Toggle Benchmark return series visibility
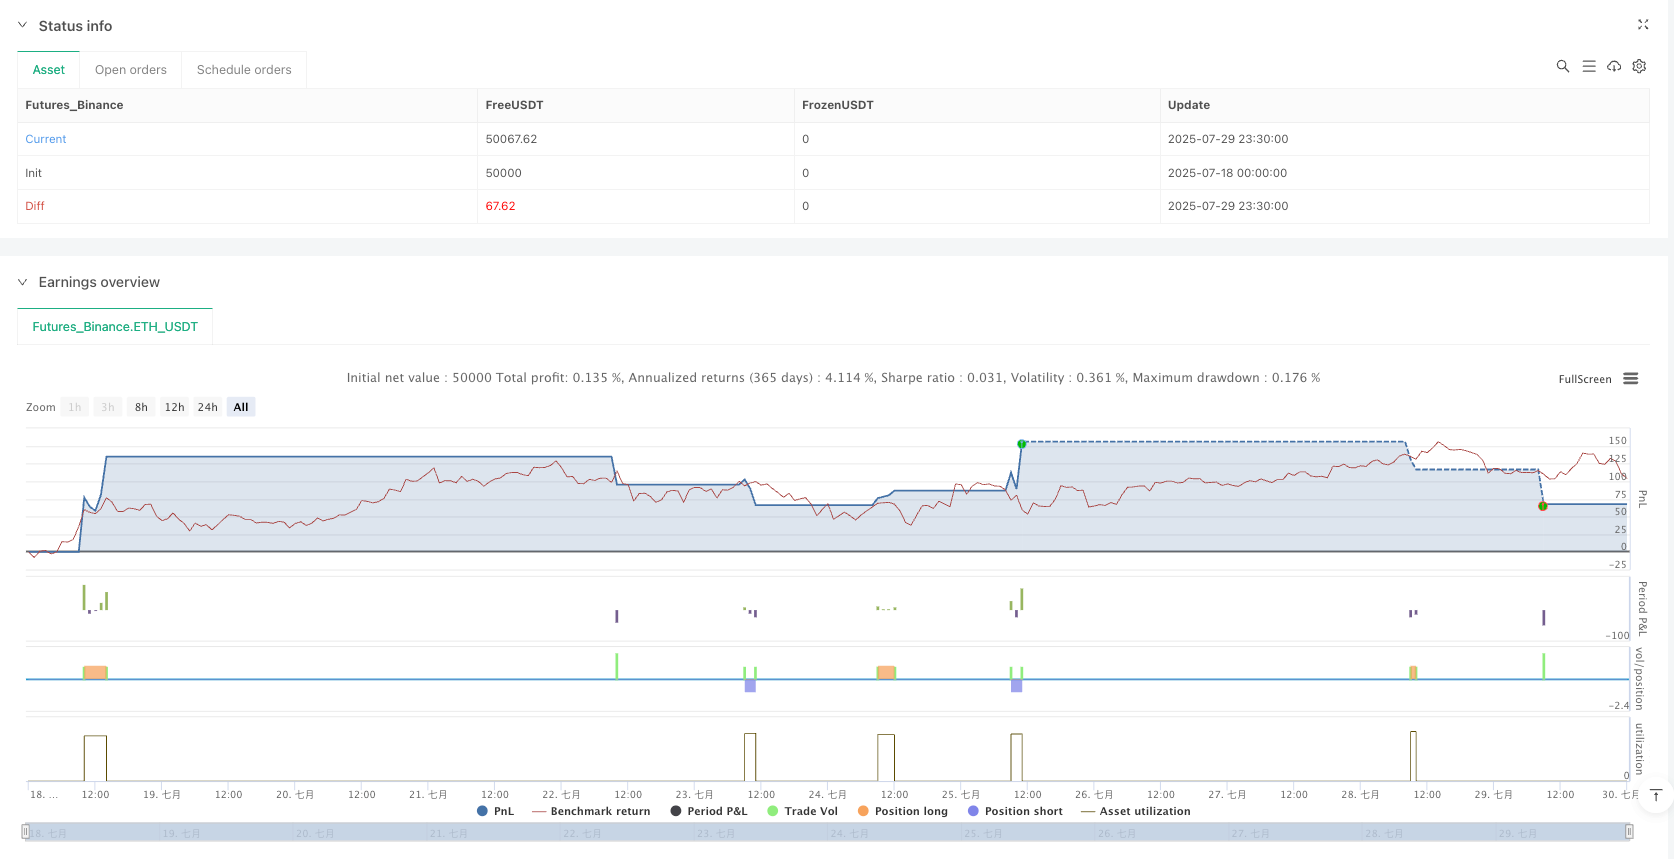The height and width of the screenshot is (859, 1674). point(591,811)
